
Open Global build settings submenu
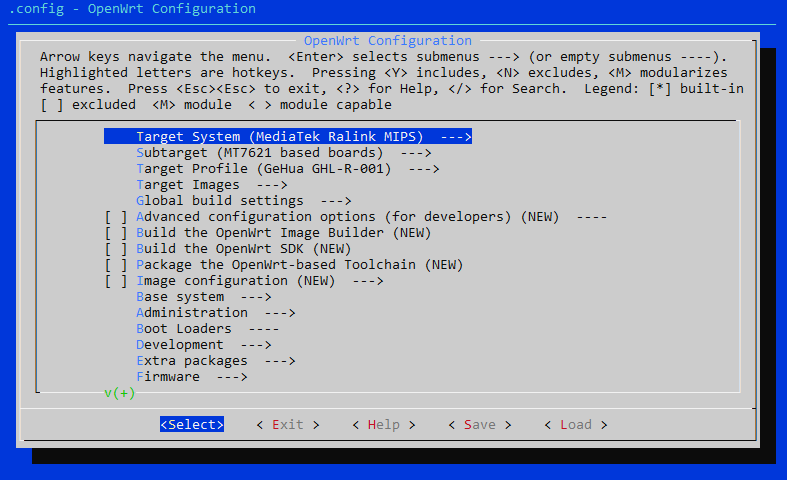click(x=243, y=201)
